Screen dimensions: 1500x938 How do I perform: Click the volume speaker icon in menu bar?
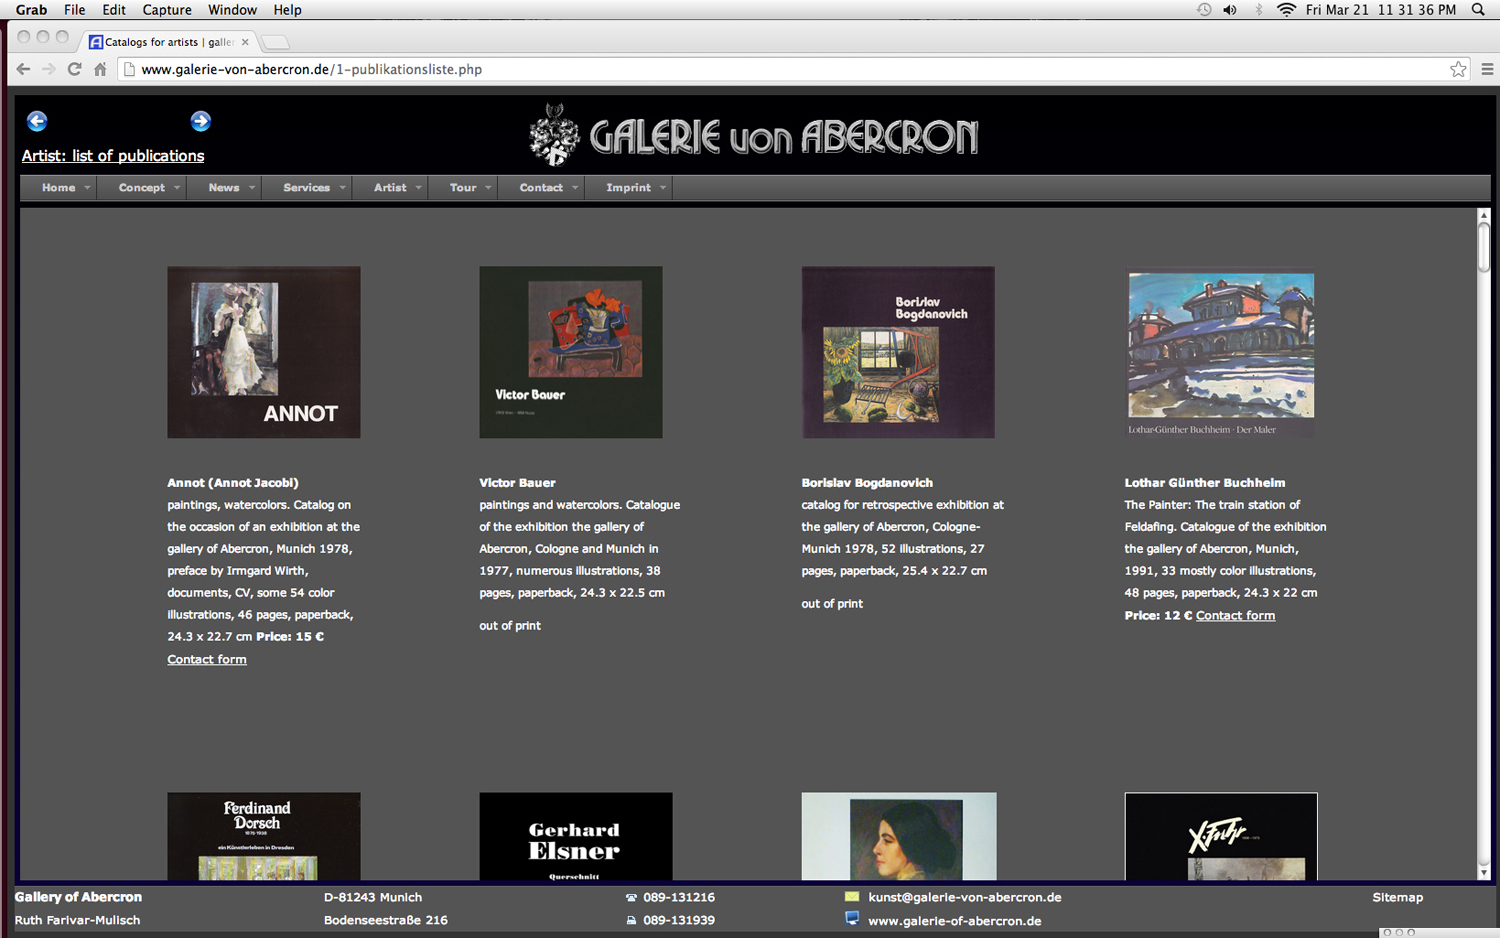[x=1230, y=9]
